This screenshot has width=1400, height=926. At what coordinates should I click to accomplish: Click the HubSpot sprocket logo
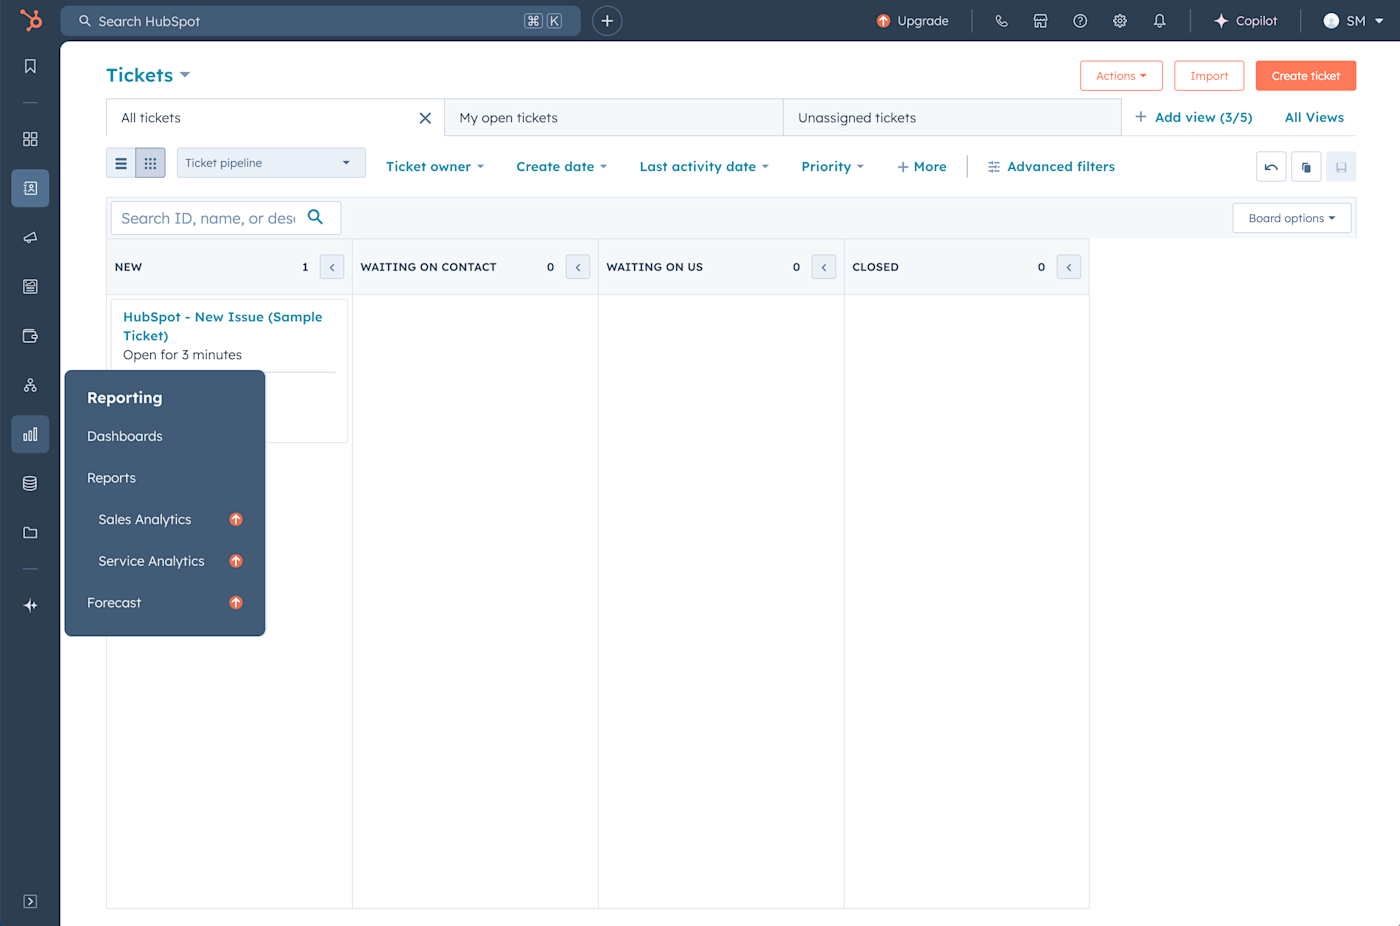(x=31, y=20)
